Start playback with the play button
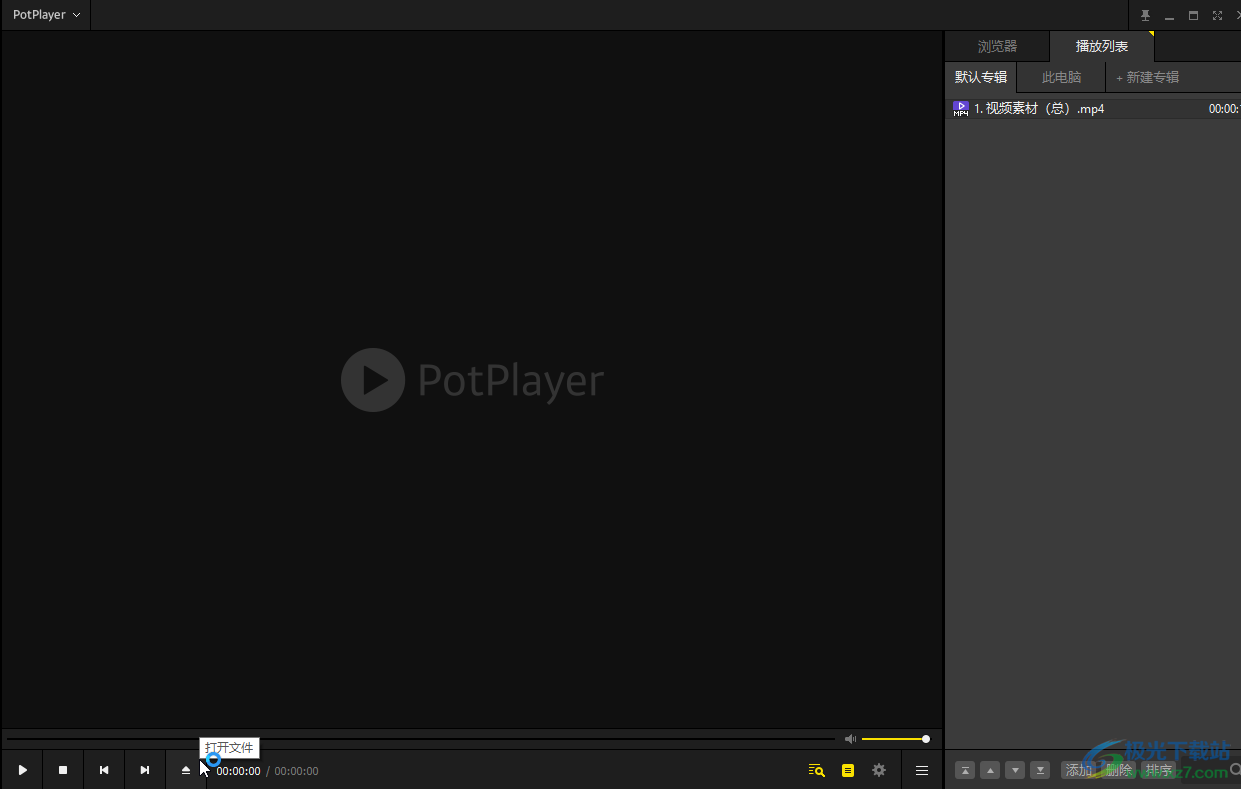 pyautogui.click(x=22, y=770)
